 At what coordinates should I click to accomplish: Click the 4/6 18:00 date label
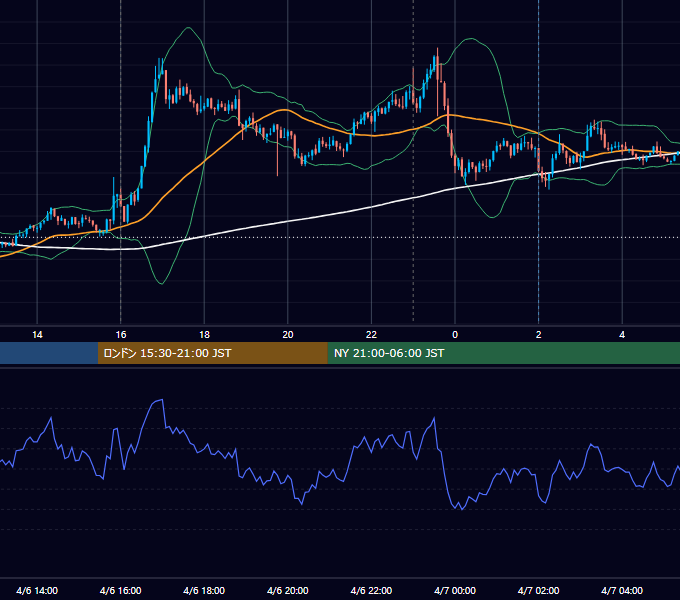(x=204, y=590)
